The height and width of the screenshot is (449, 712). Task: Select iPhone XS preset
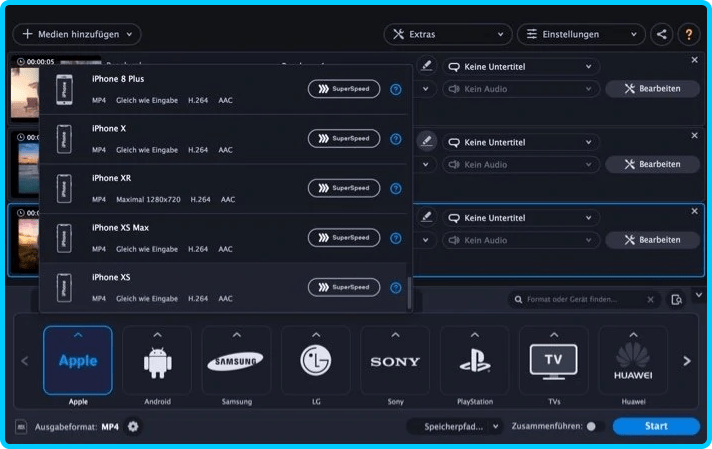223,287
